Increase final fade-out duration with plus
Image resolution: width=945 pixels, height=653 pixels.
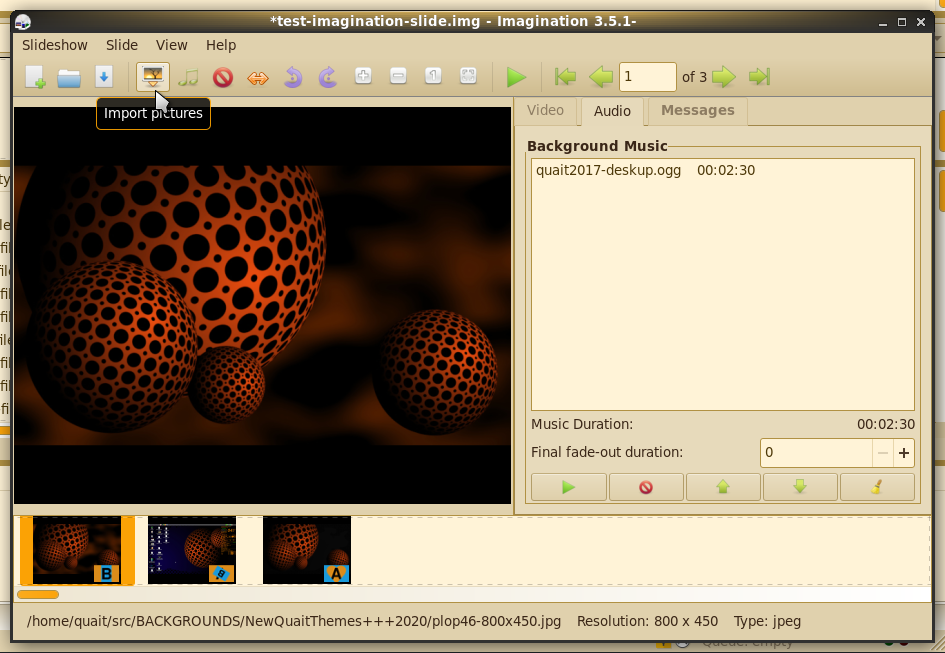tap(904, 453)
